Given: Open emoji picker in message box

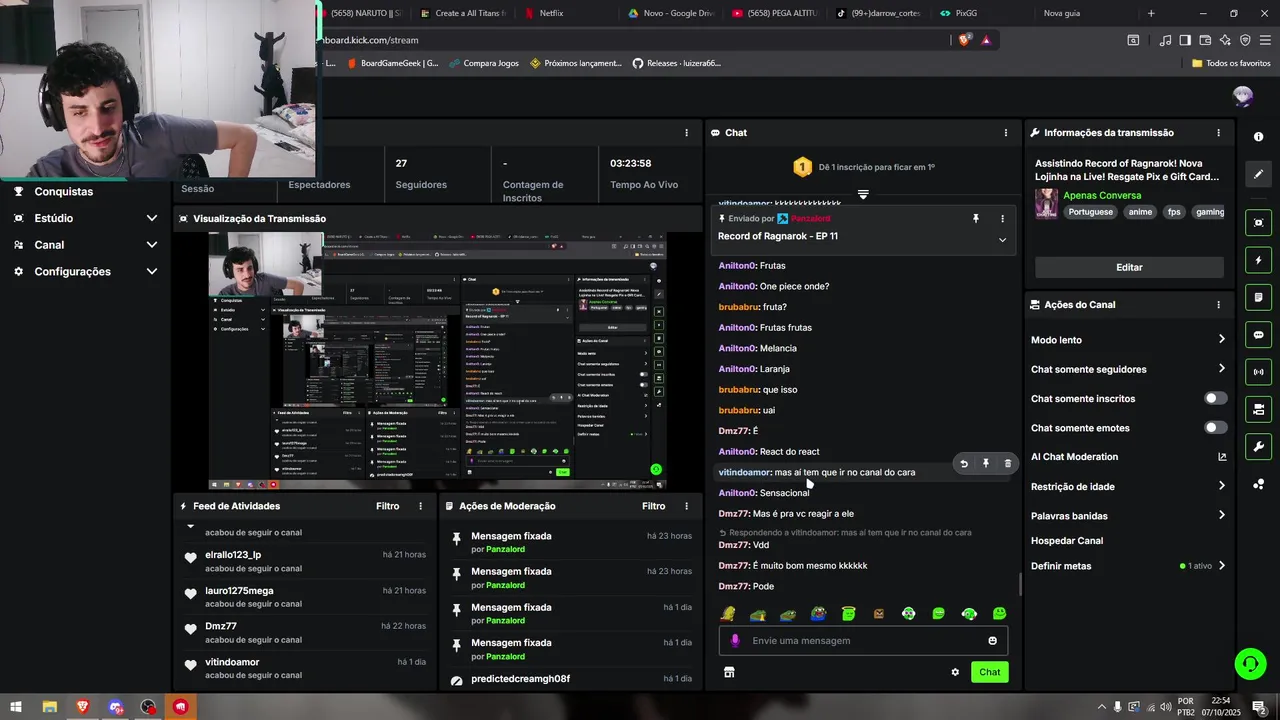Looking at the screenshot, I should tap(992, 641).
